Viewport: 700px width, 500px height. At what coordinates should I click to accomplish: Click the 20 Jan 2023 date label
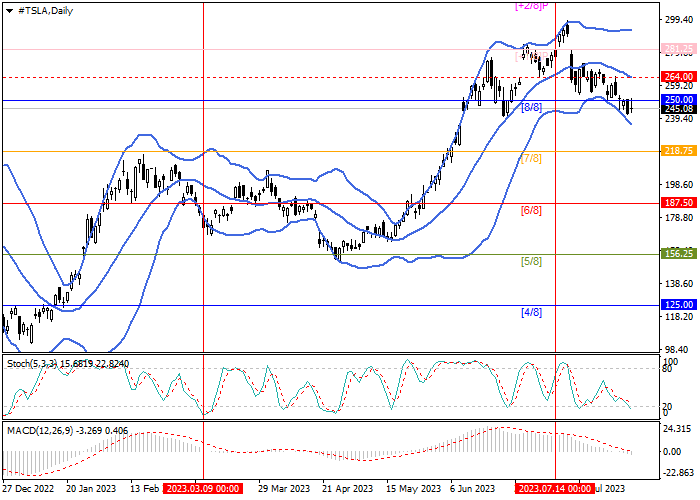coord(91,488)
